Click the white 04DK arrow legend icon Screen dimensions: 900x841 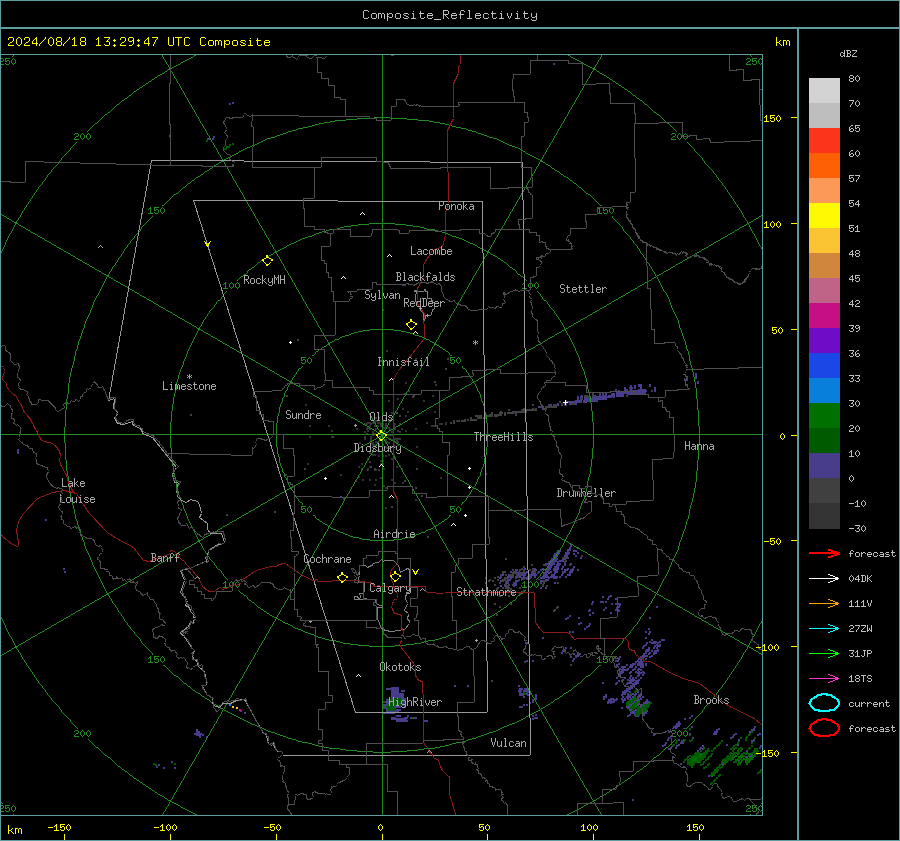824,579
